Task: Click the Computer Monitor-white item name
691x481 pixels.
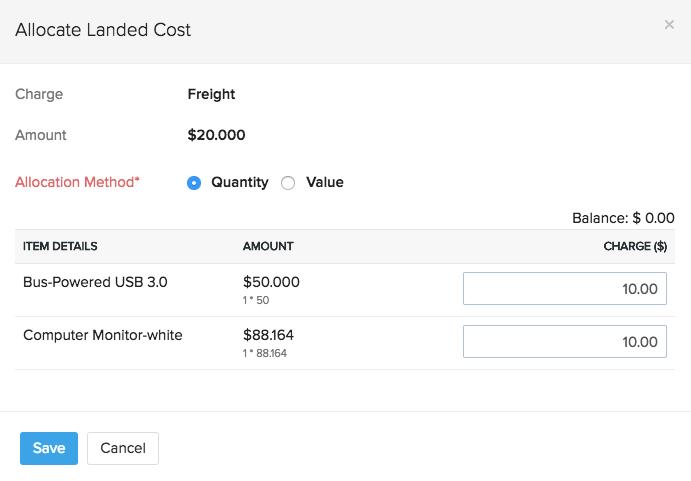Action: click(103, 335)
